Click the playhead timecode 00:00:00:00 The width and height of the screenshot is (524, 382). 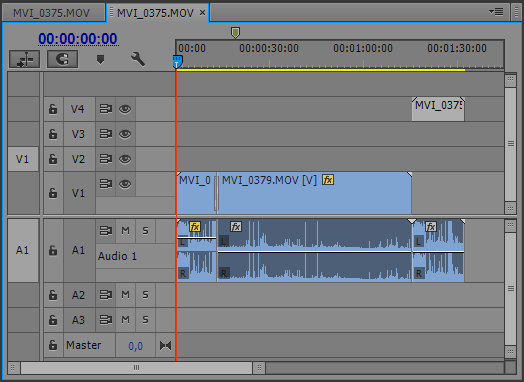[x=78, y=39]
